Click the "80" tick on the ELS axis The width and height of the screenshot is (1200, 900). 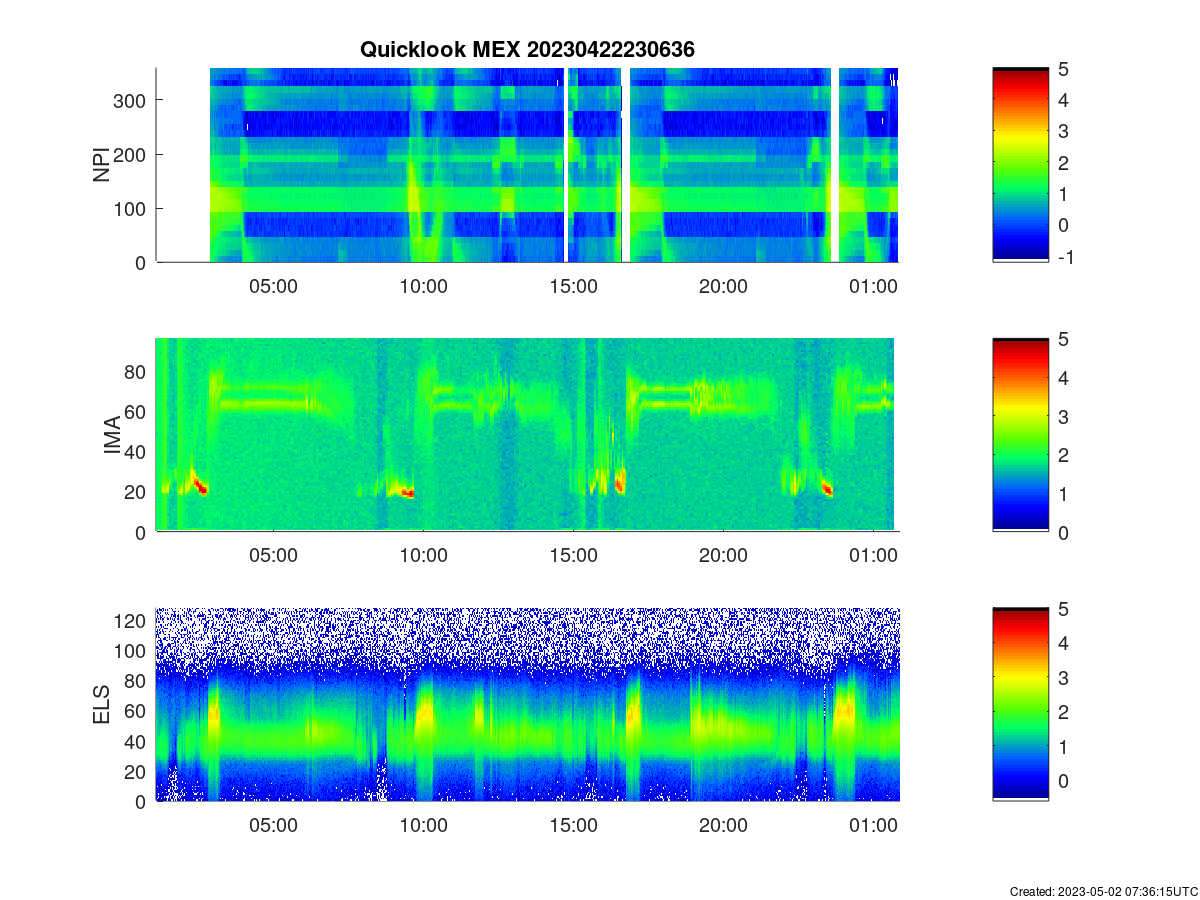(136, 681)
